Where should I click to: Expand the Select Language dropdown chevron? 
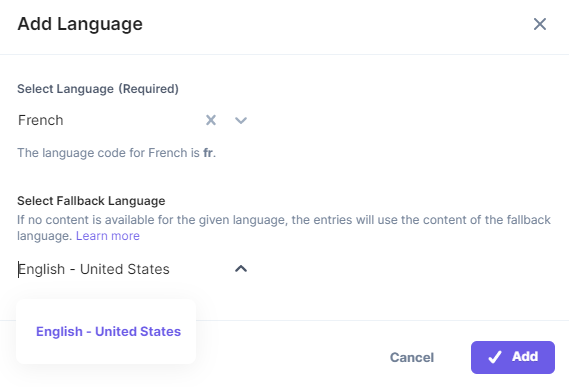tap(241, 120)
